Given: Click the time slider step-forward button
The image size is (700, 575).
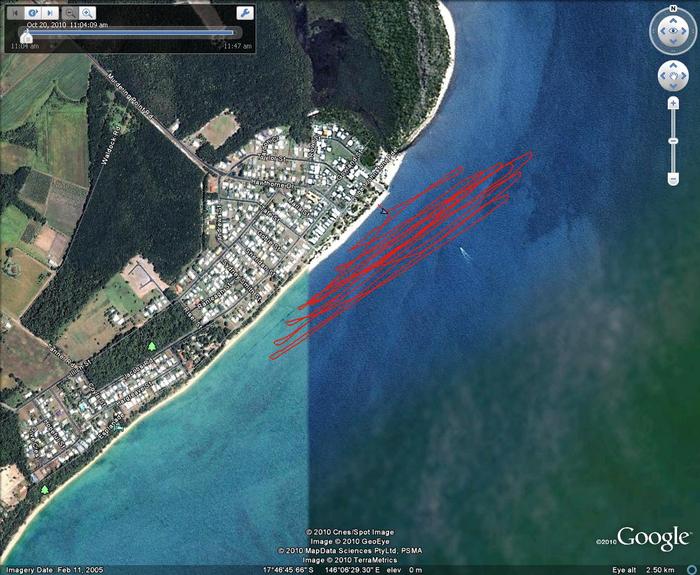Looking at the screenshot, I should [47, 13].
